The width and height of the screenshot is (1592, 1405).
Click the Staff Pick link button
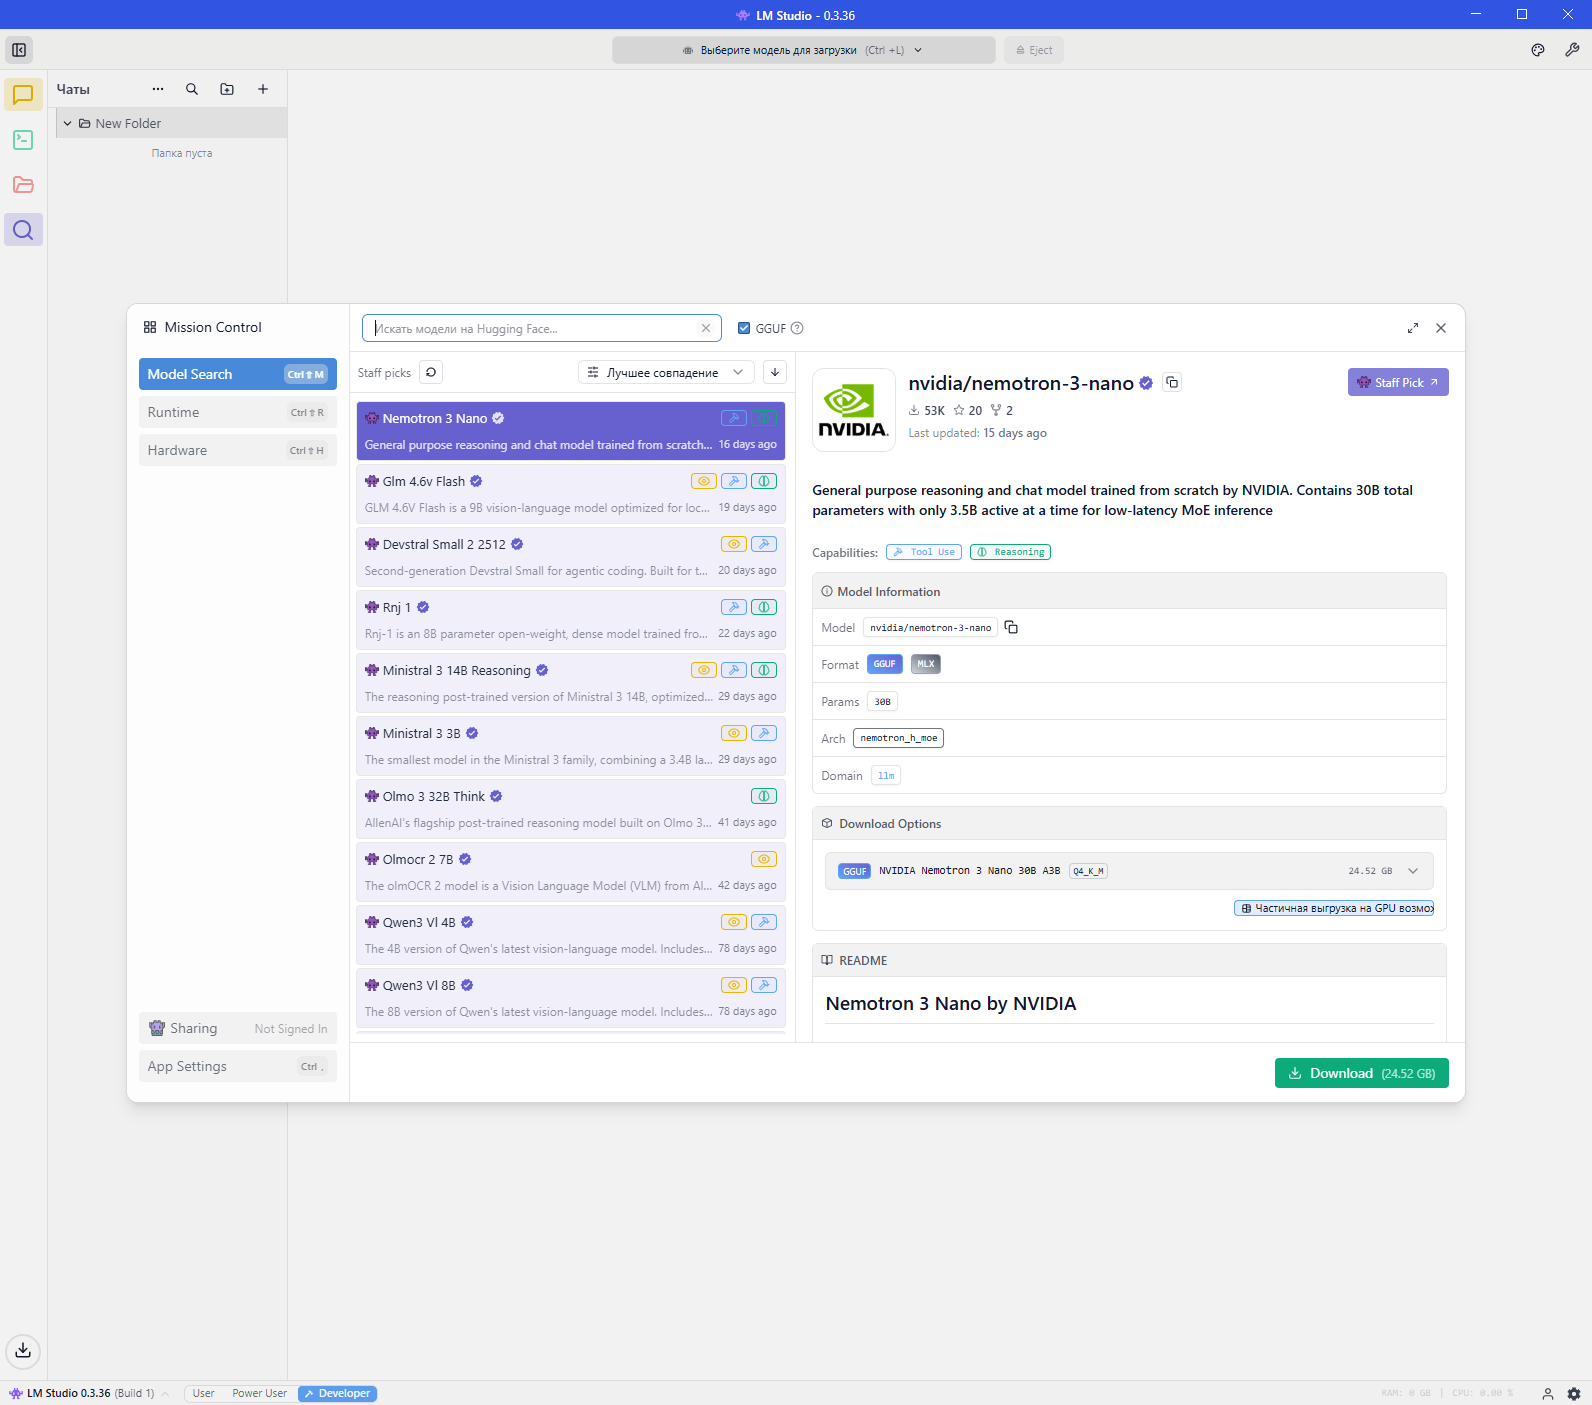click(x=1397, y=382)
